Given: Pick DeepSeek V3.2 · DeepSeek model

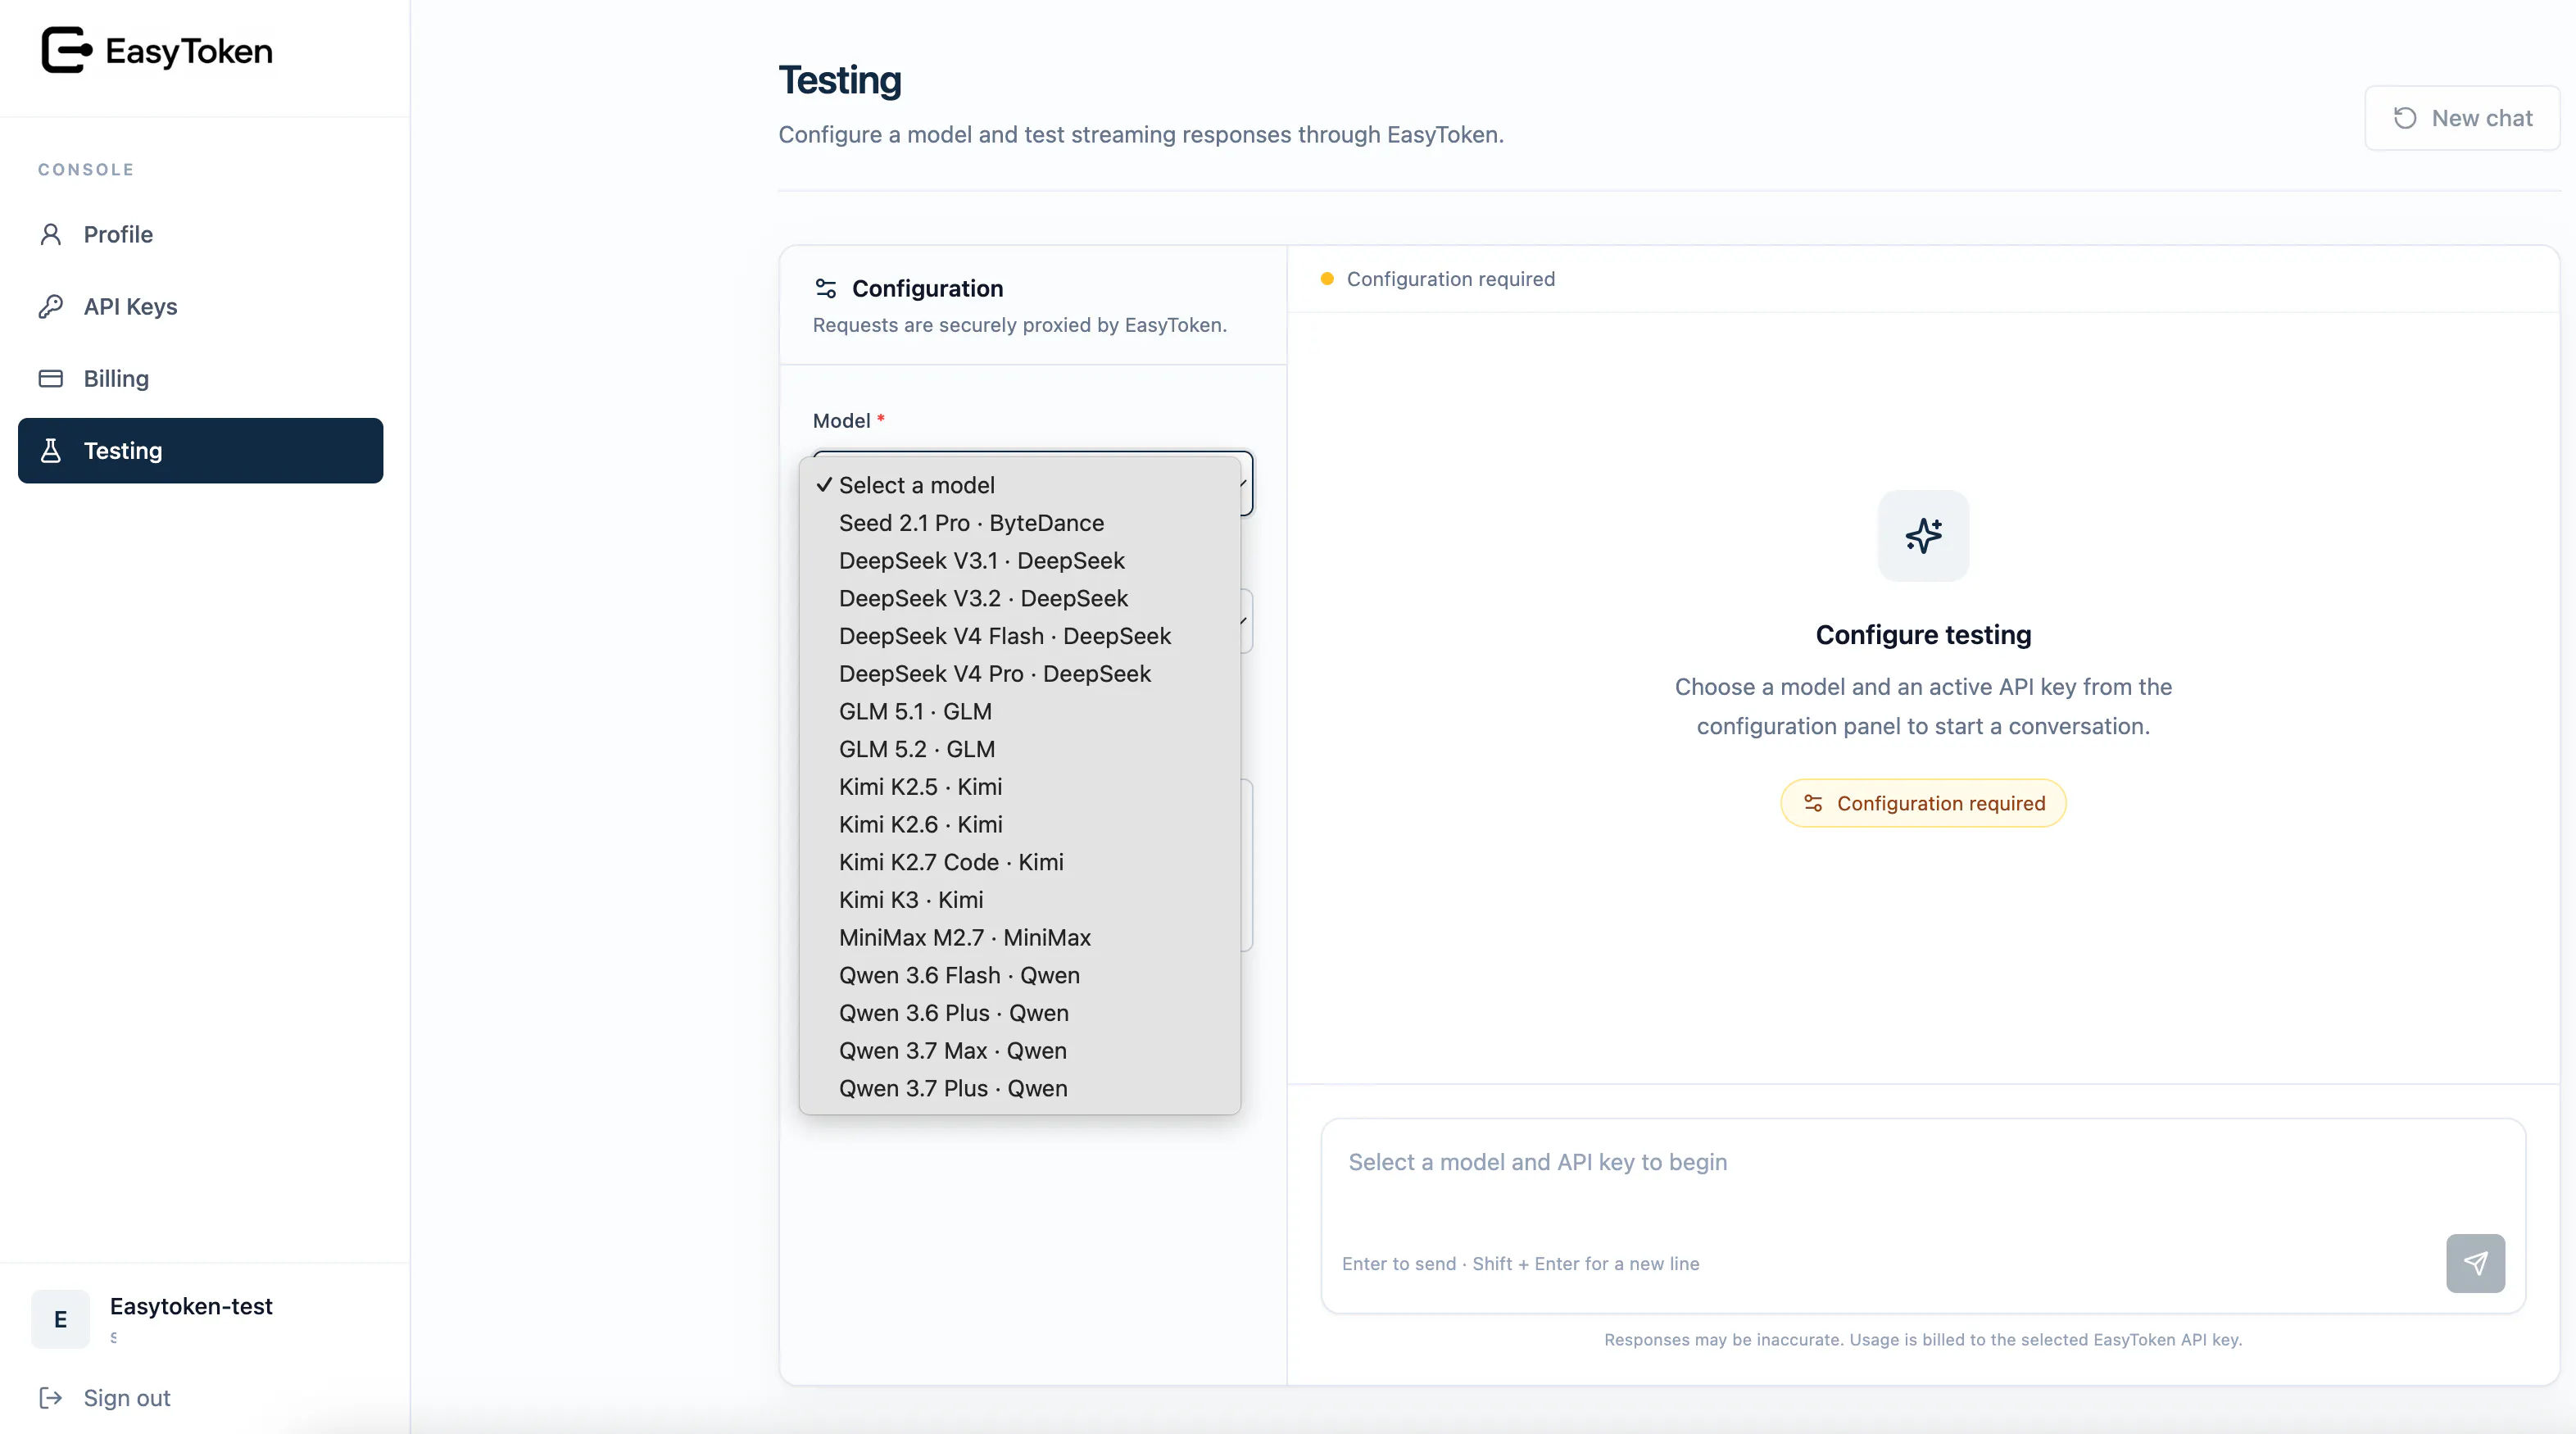Looking at the screenshot, I should [1019, 598].
